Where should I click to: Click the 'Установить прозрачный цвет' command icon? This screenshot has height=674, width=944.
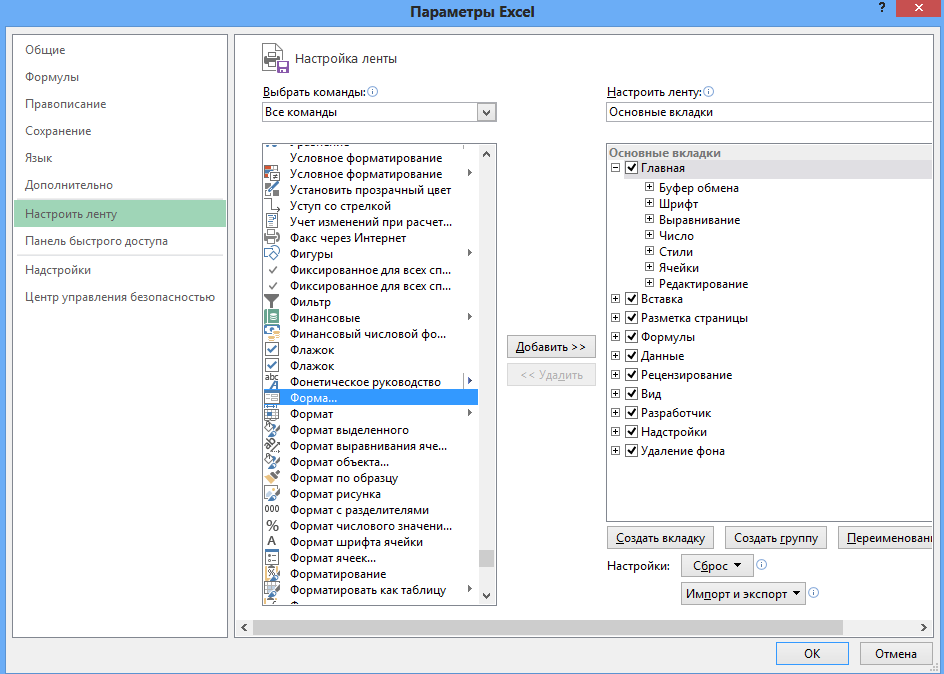(x=272, y=190)
